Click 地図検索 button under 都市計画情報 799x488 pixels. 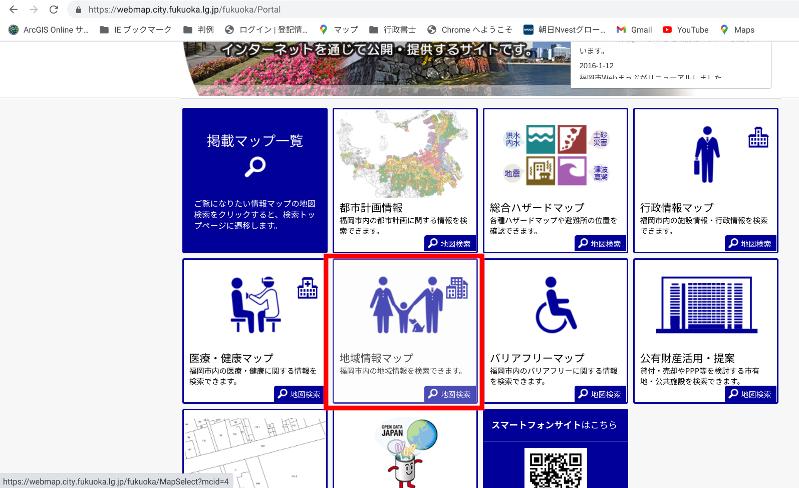pyautogui.click(x=450, y=243)
